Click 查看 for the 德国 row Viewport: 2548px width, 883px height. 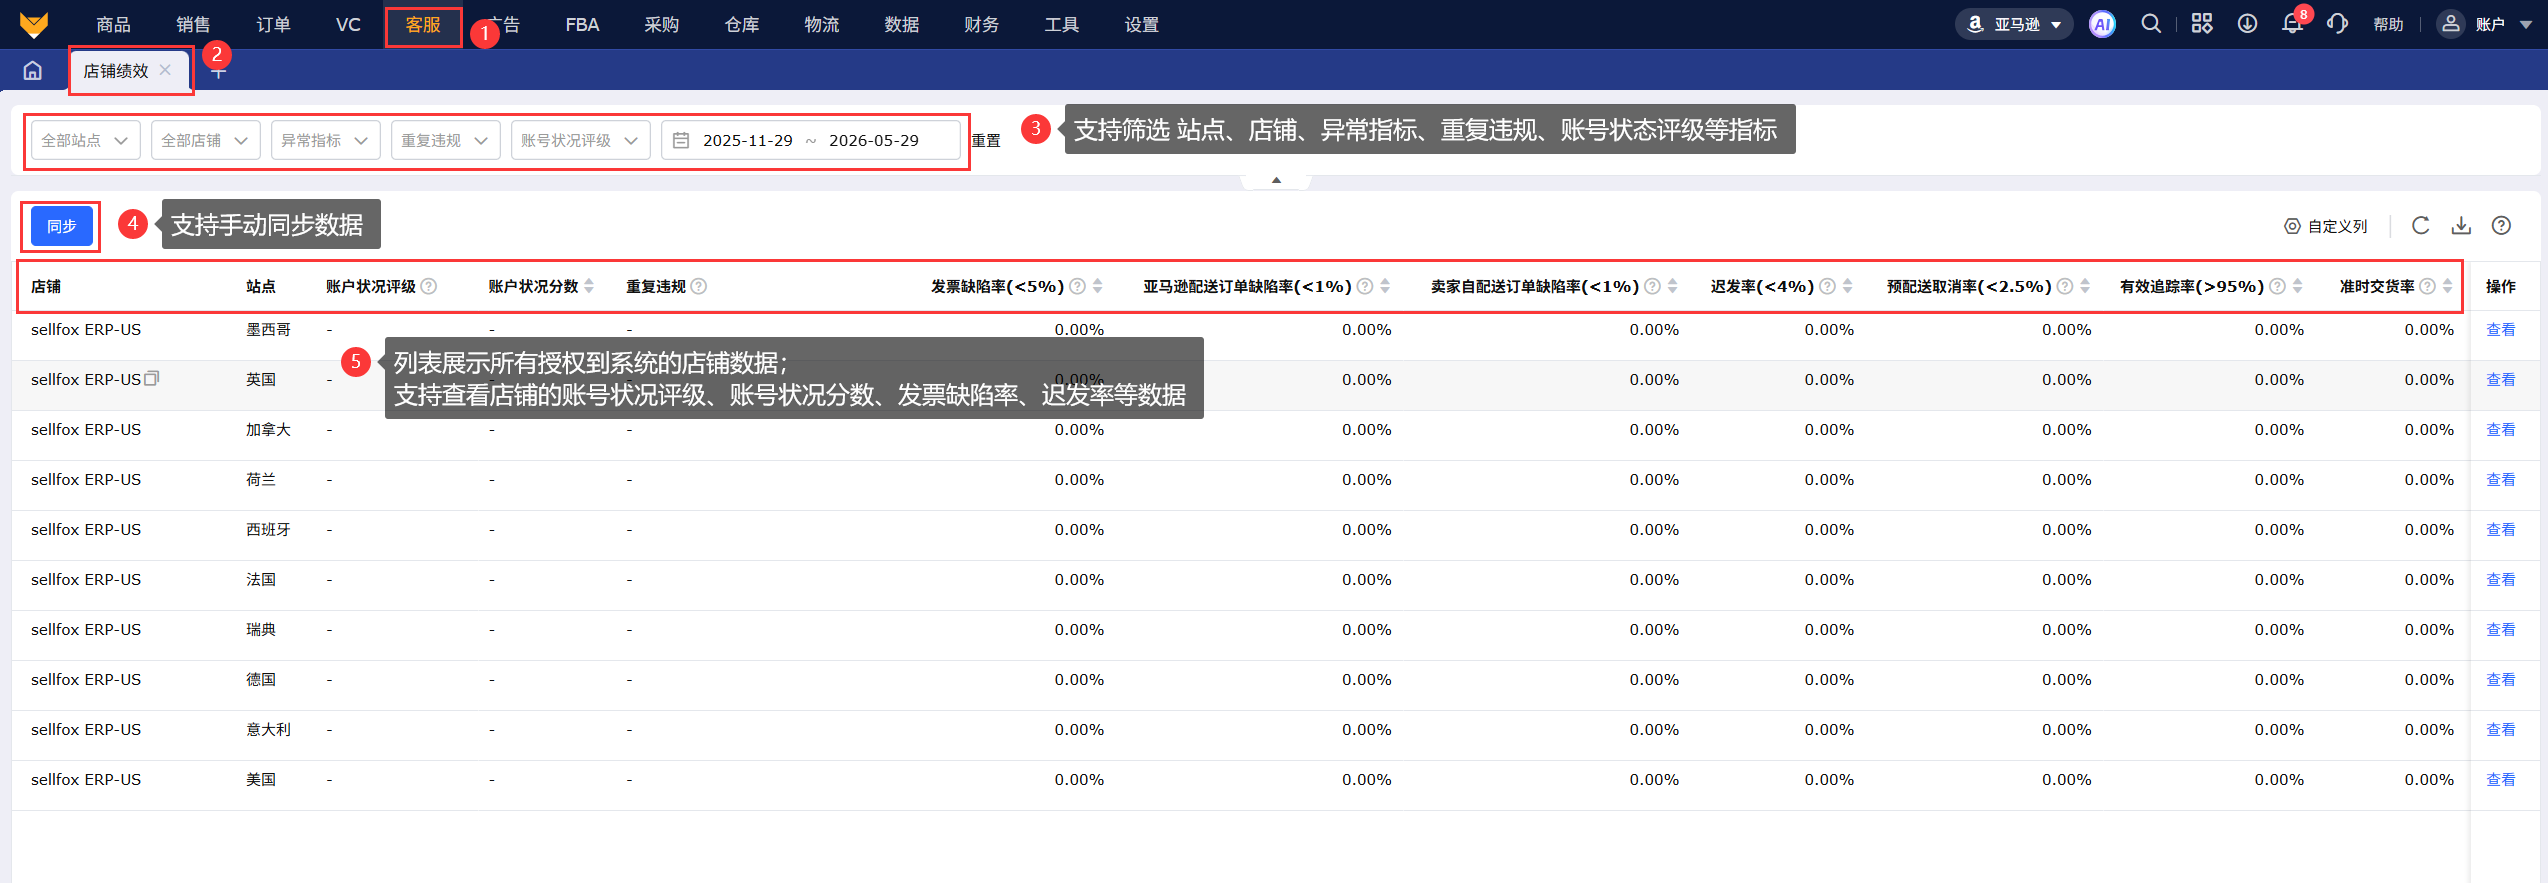pyautogui.click(x=2500, y=679)
